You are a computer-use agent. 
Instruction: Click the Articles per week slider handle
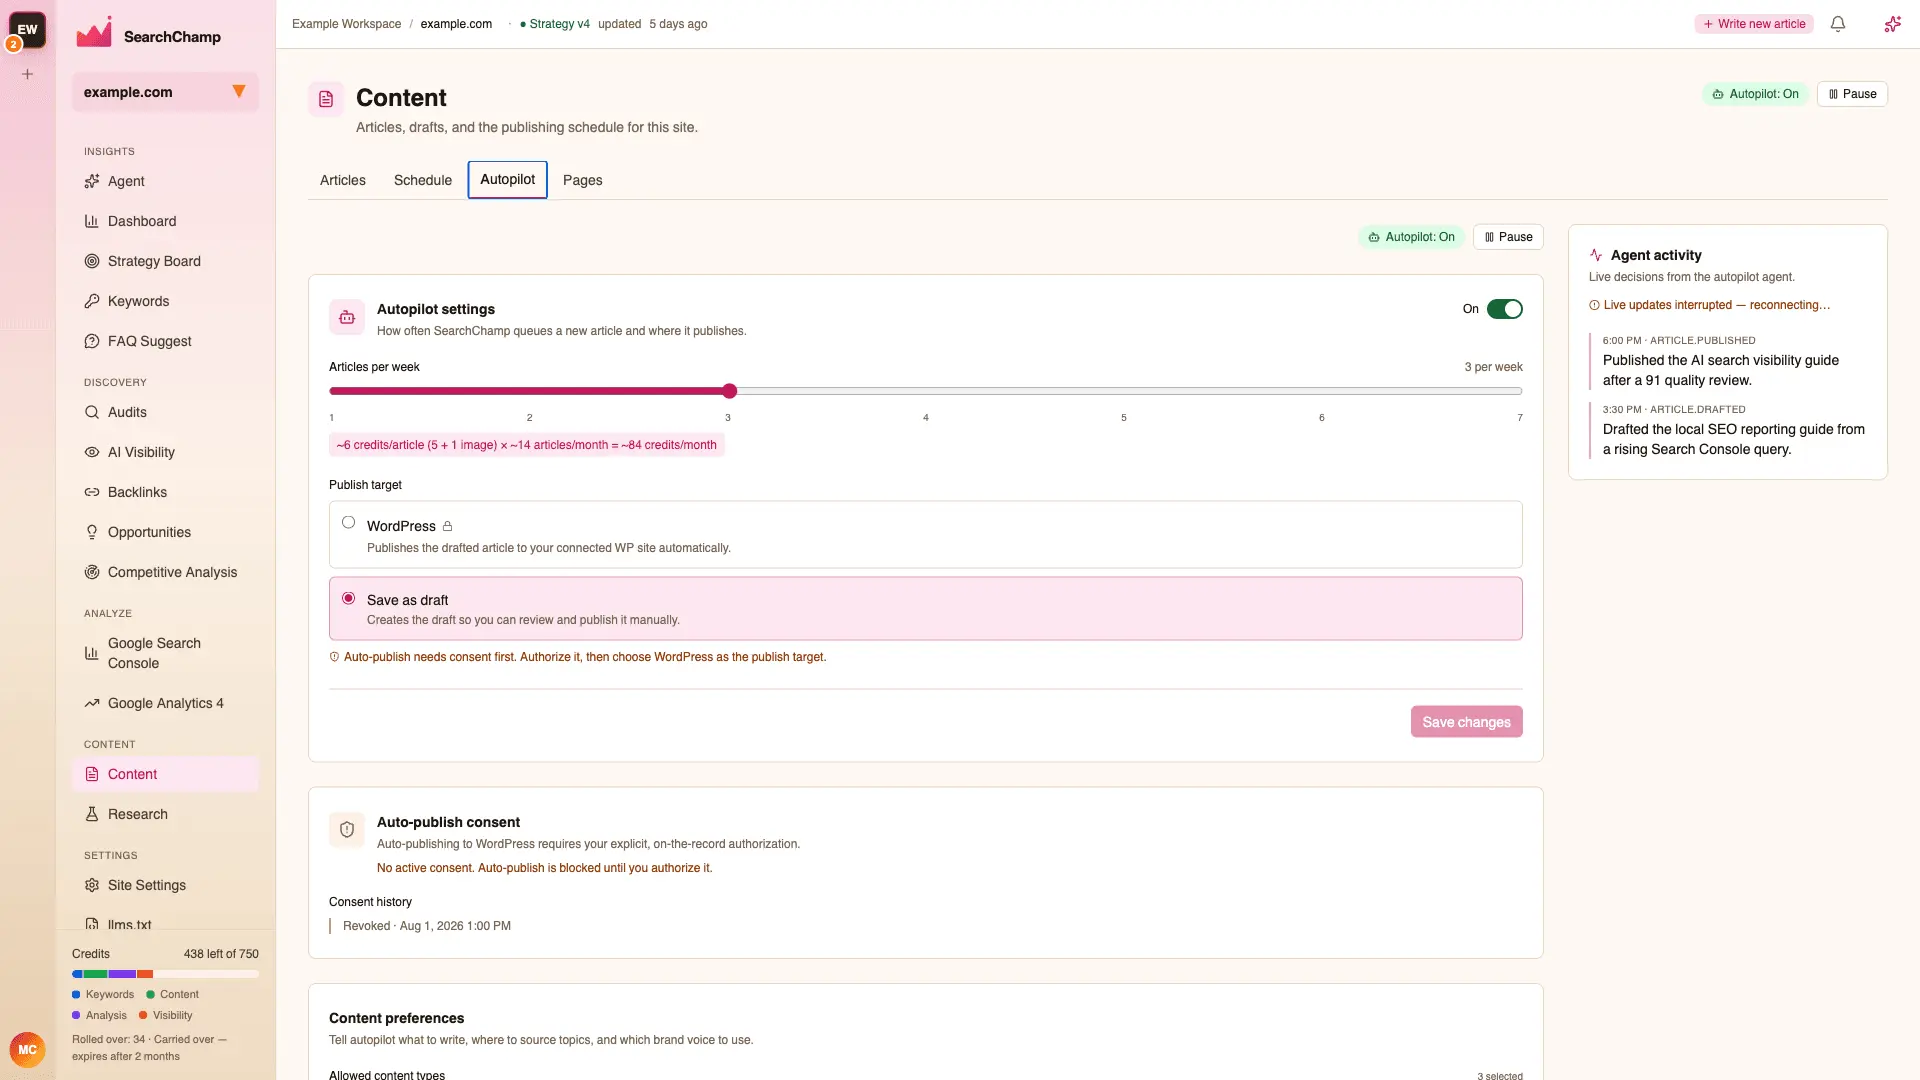[730, 391]
